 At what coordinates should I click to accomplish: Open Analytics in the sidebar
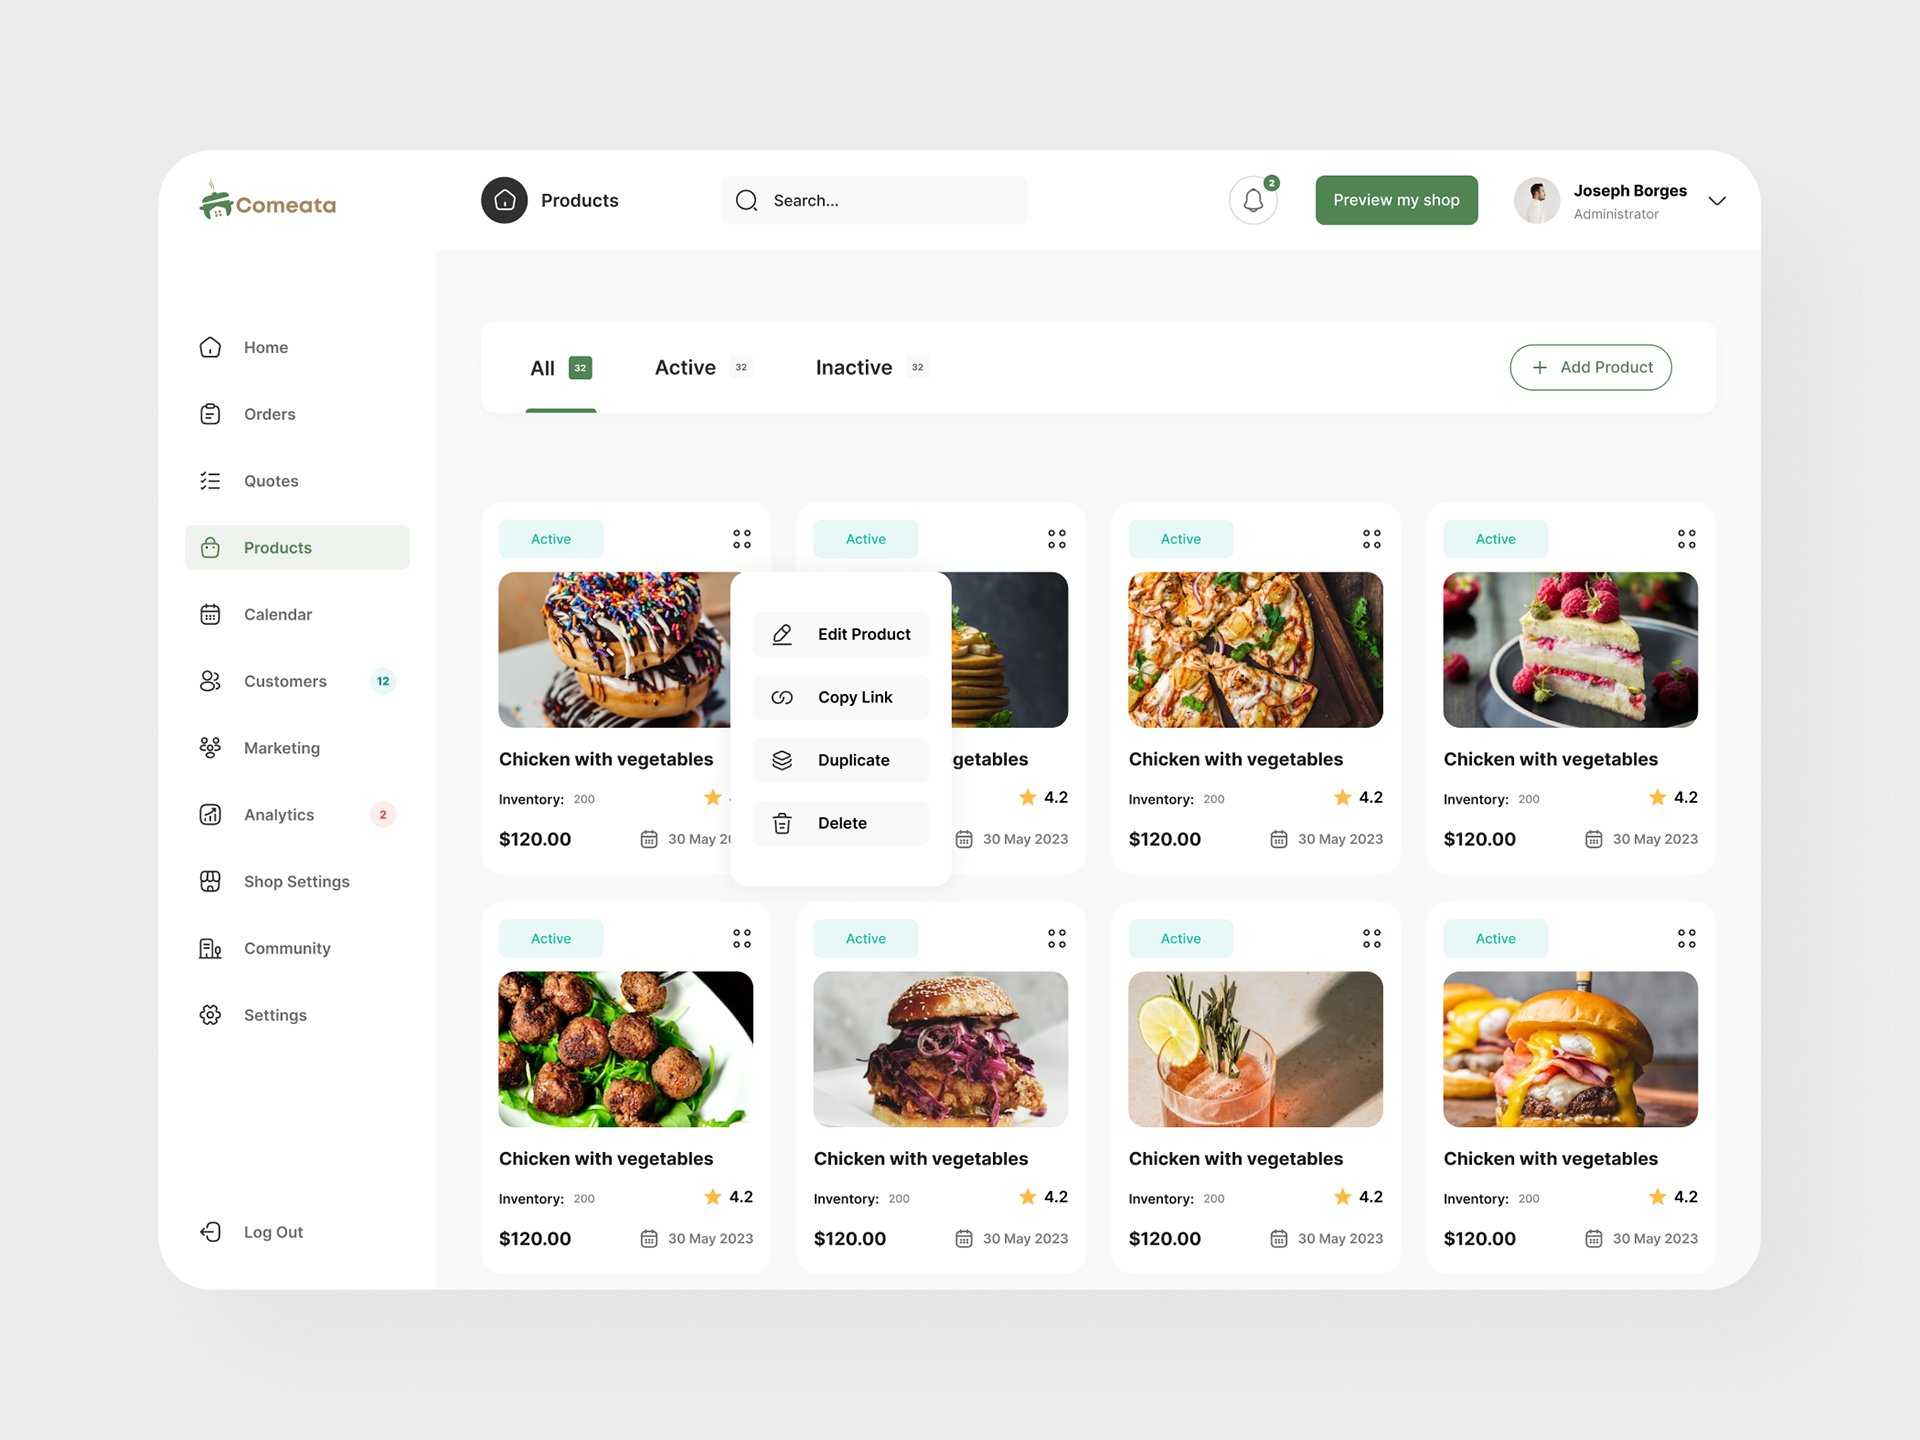pos(278,815)
